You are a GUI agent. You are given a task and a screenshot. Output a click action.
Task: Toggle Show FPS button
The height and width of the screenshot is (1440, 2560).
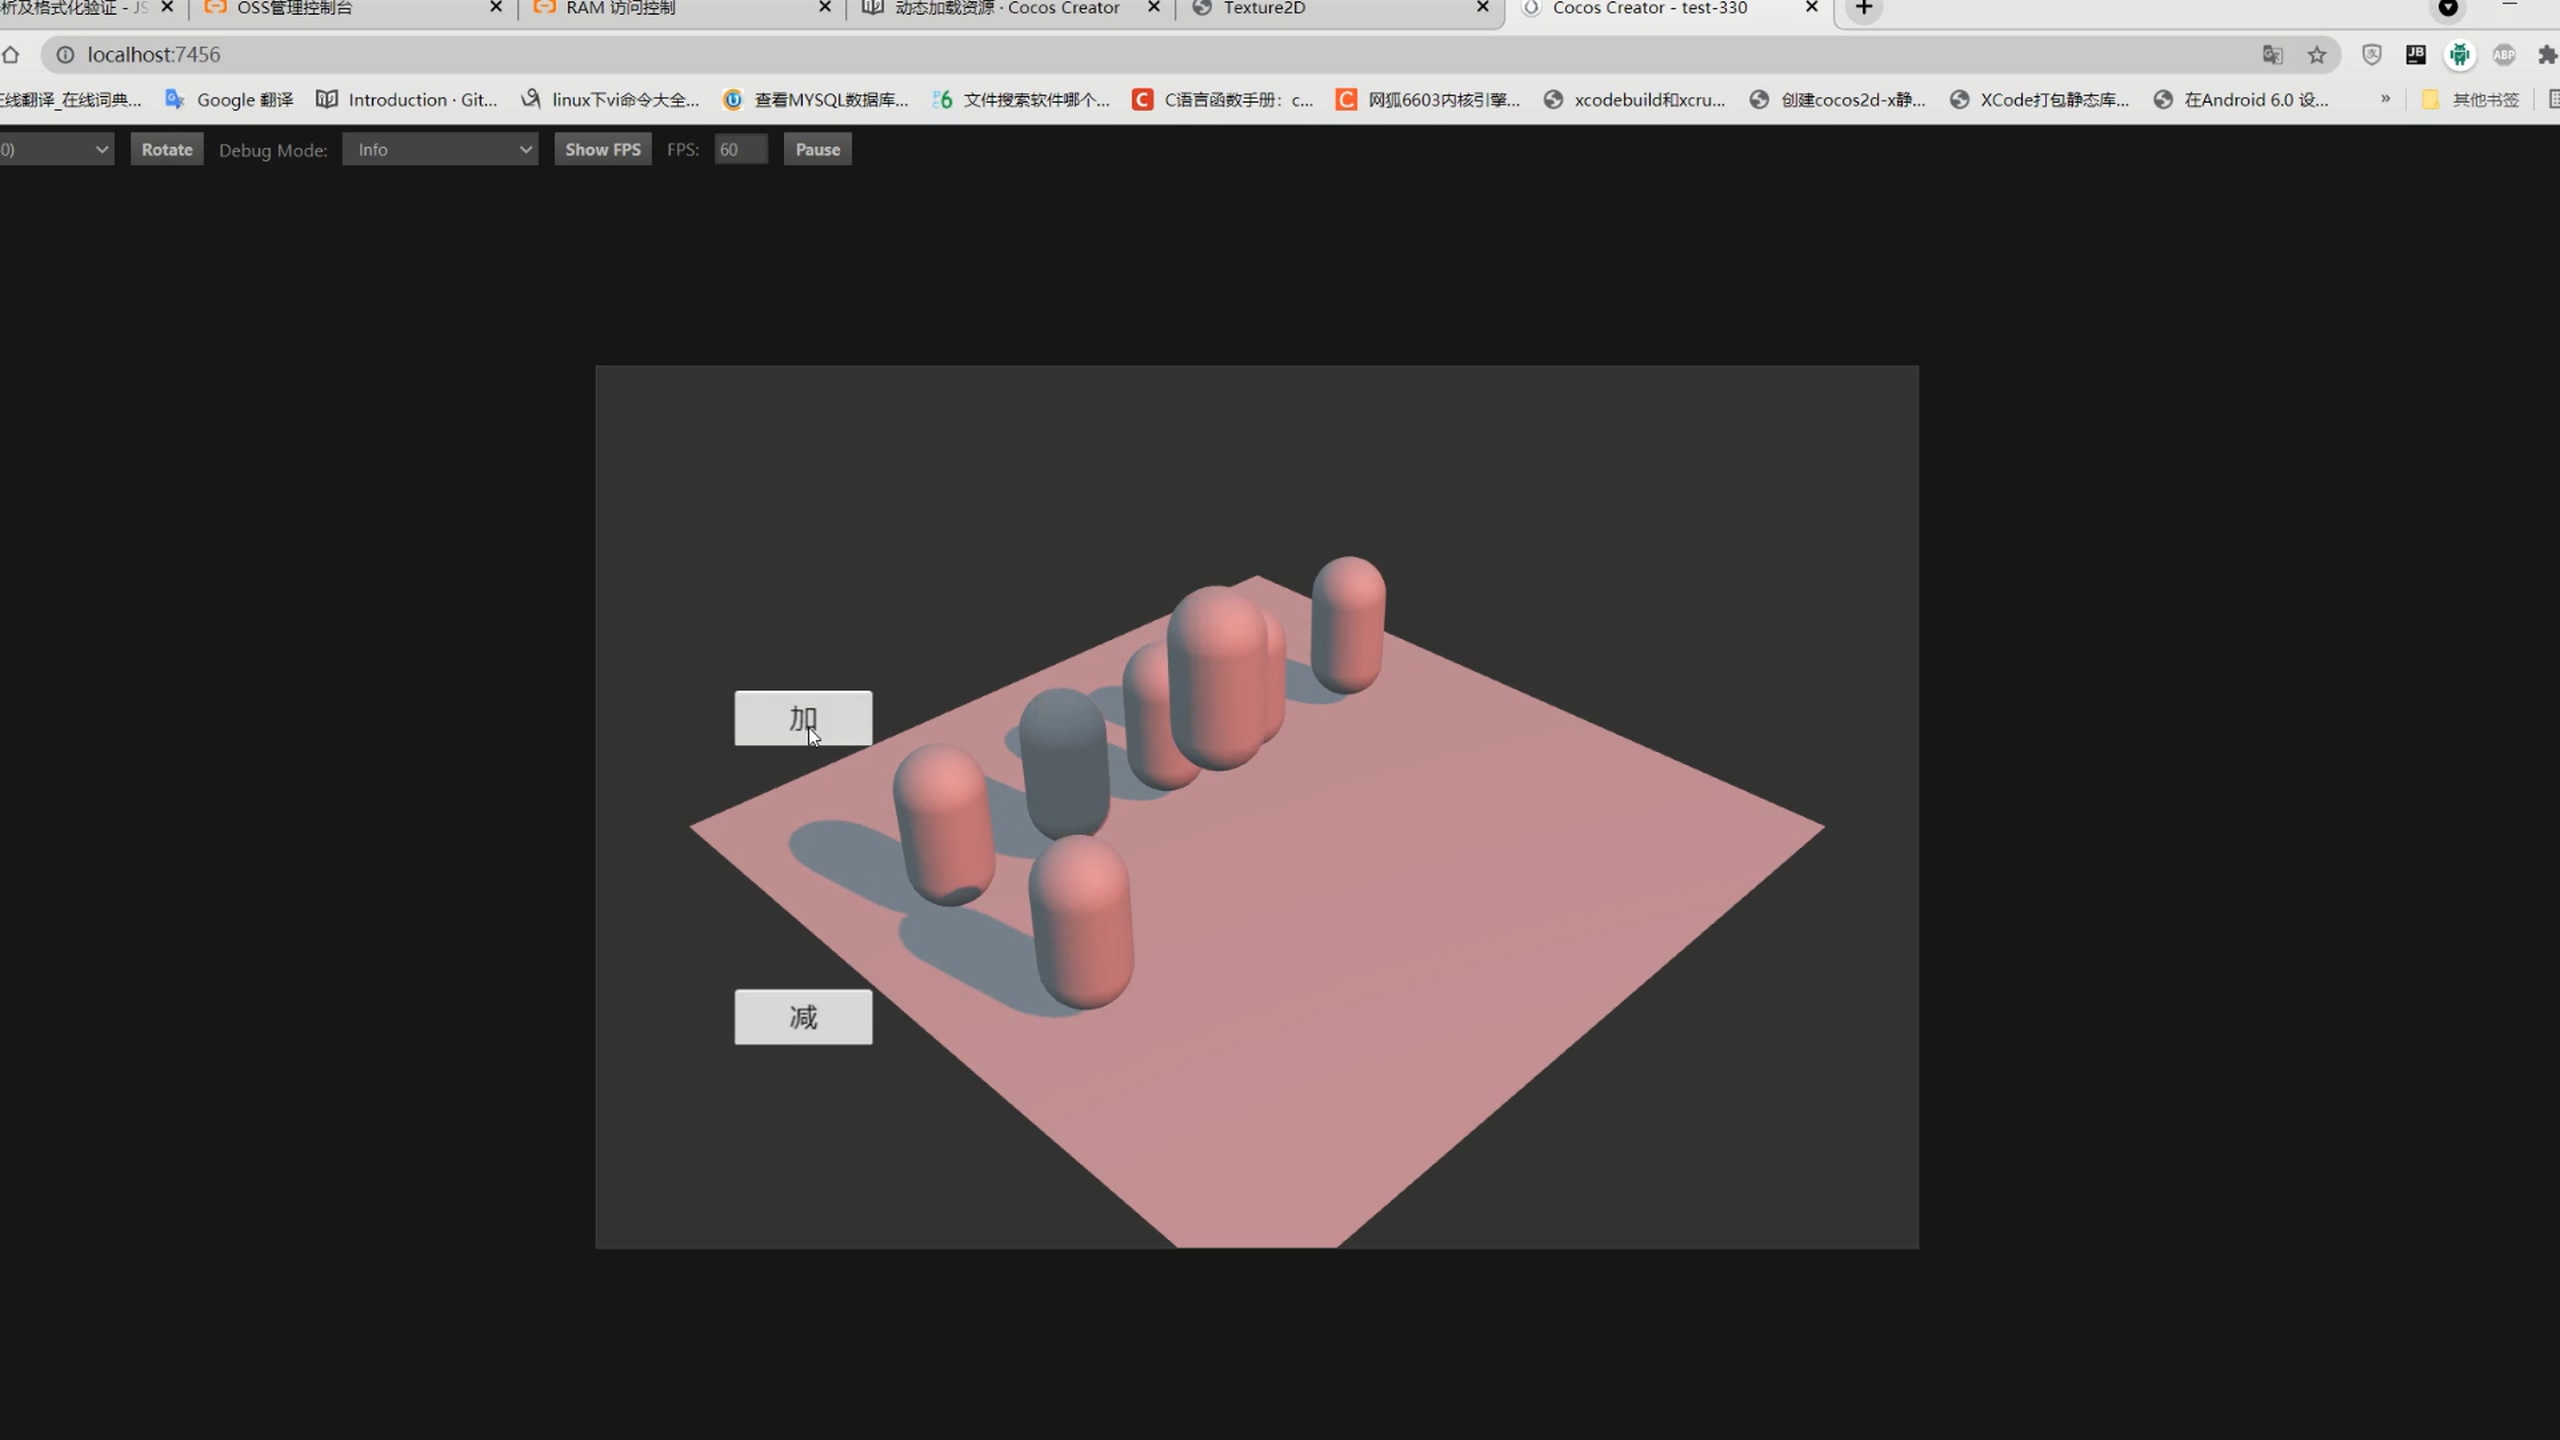(602, 149)
